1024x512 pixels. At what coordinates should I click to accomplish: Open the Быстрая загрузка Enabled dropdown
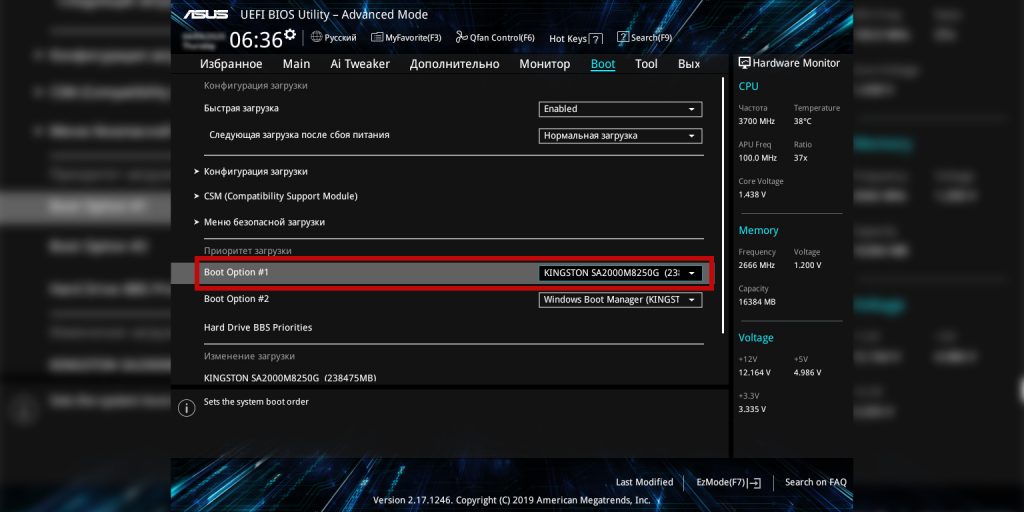pos(620,109)
